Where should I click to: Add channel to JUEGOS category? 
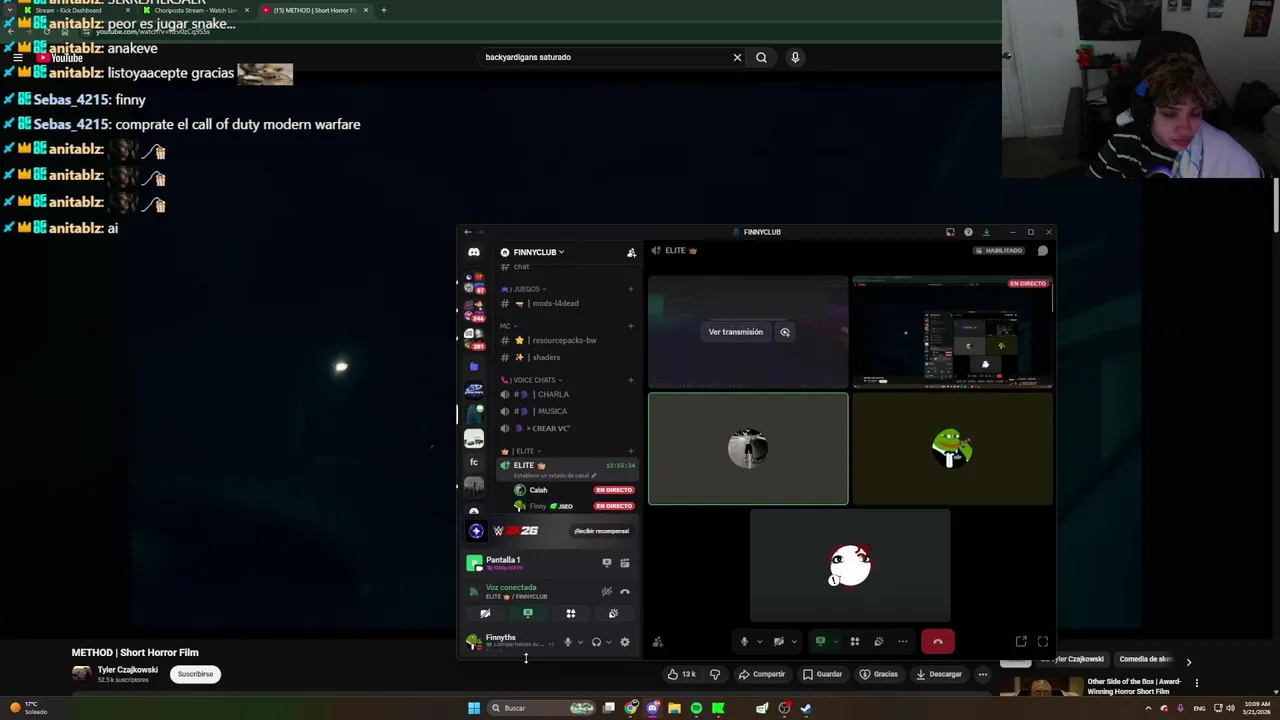(630, 289)
